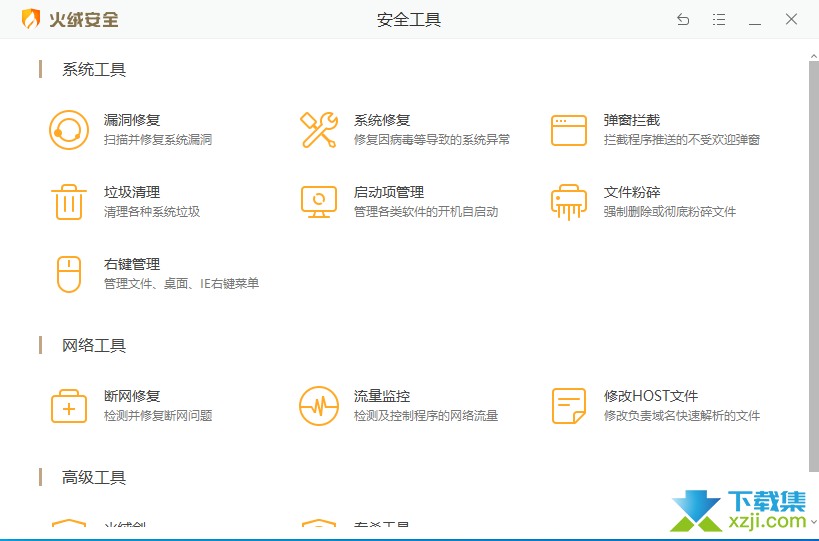Click the scrollbar up arrow
This screenshot has width=819, height=541.
814,56
